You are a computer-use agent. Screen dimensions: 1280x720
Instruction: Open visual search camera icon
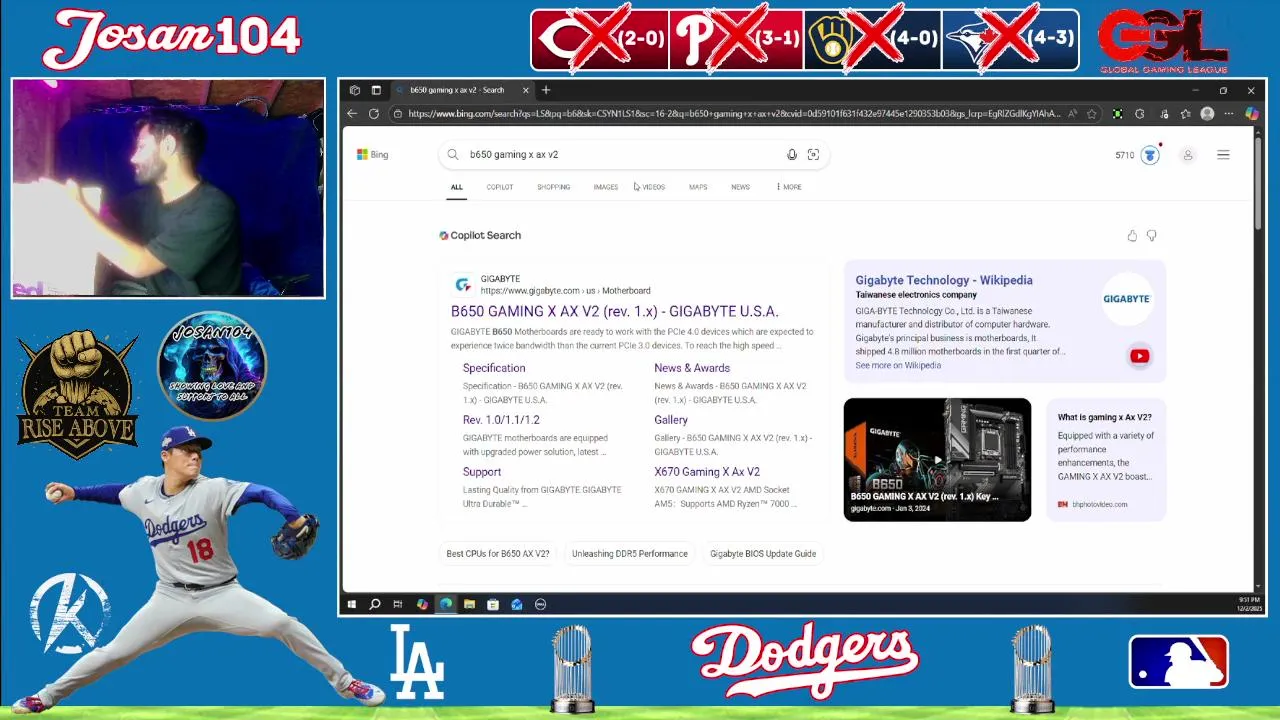(813, 155)
